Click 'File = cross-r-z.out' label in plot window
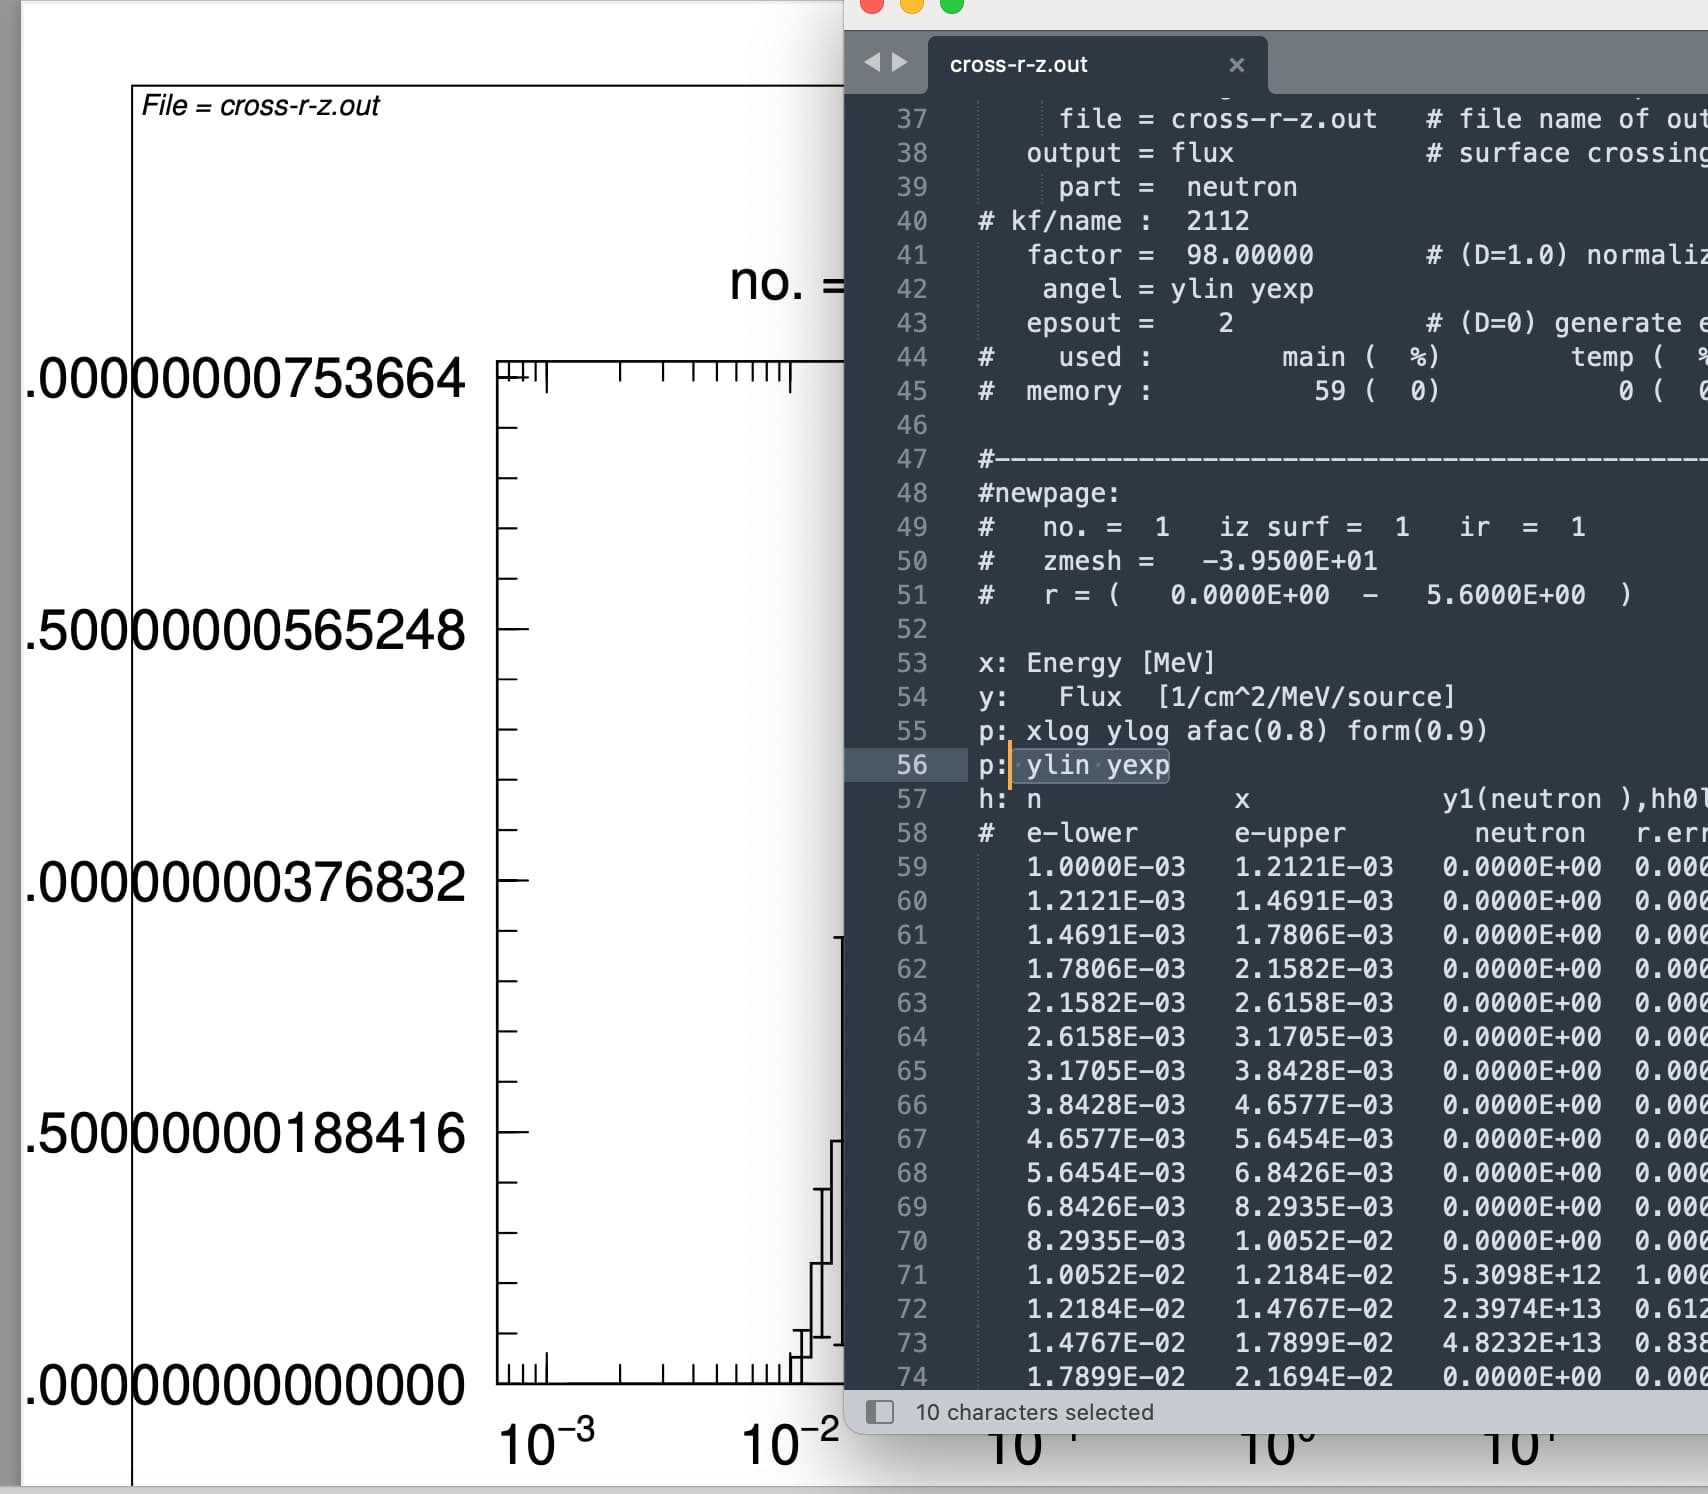1708x1494 pixels. point(260,105)
